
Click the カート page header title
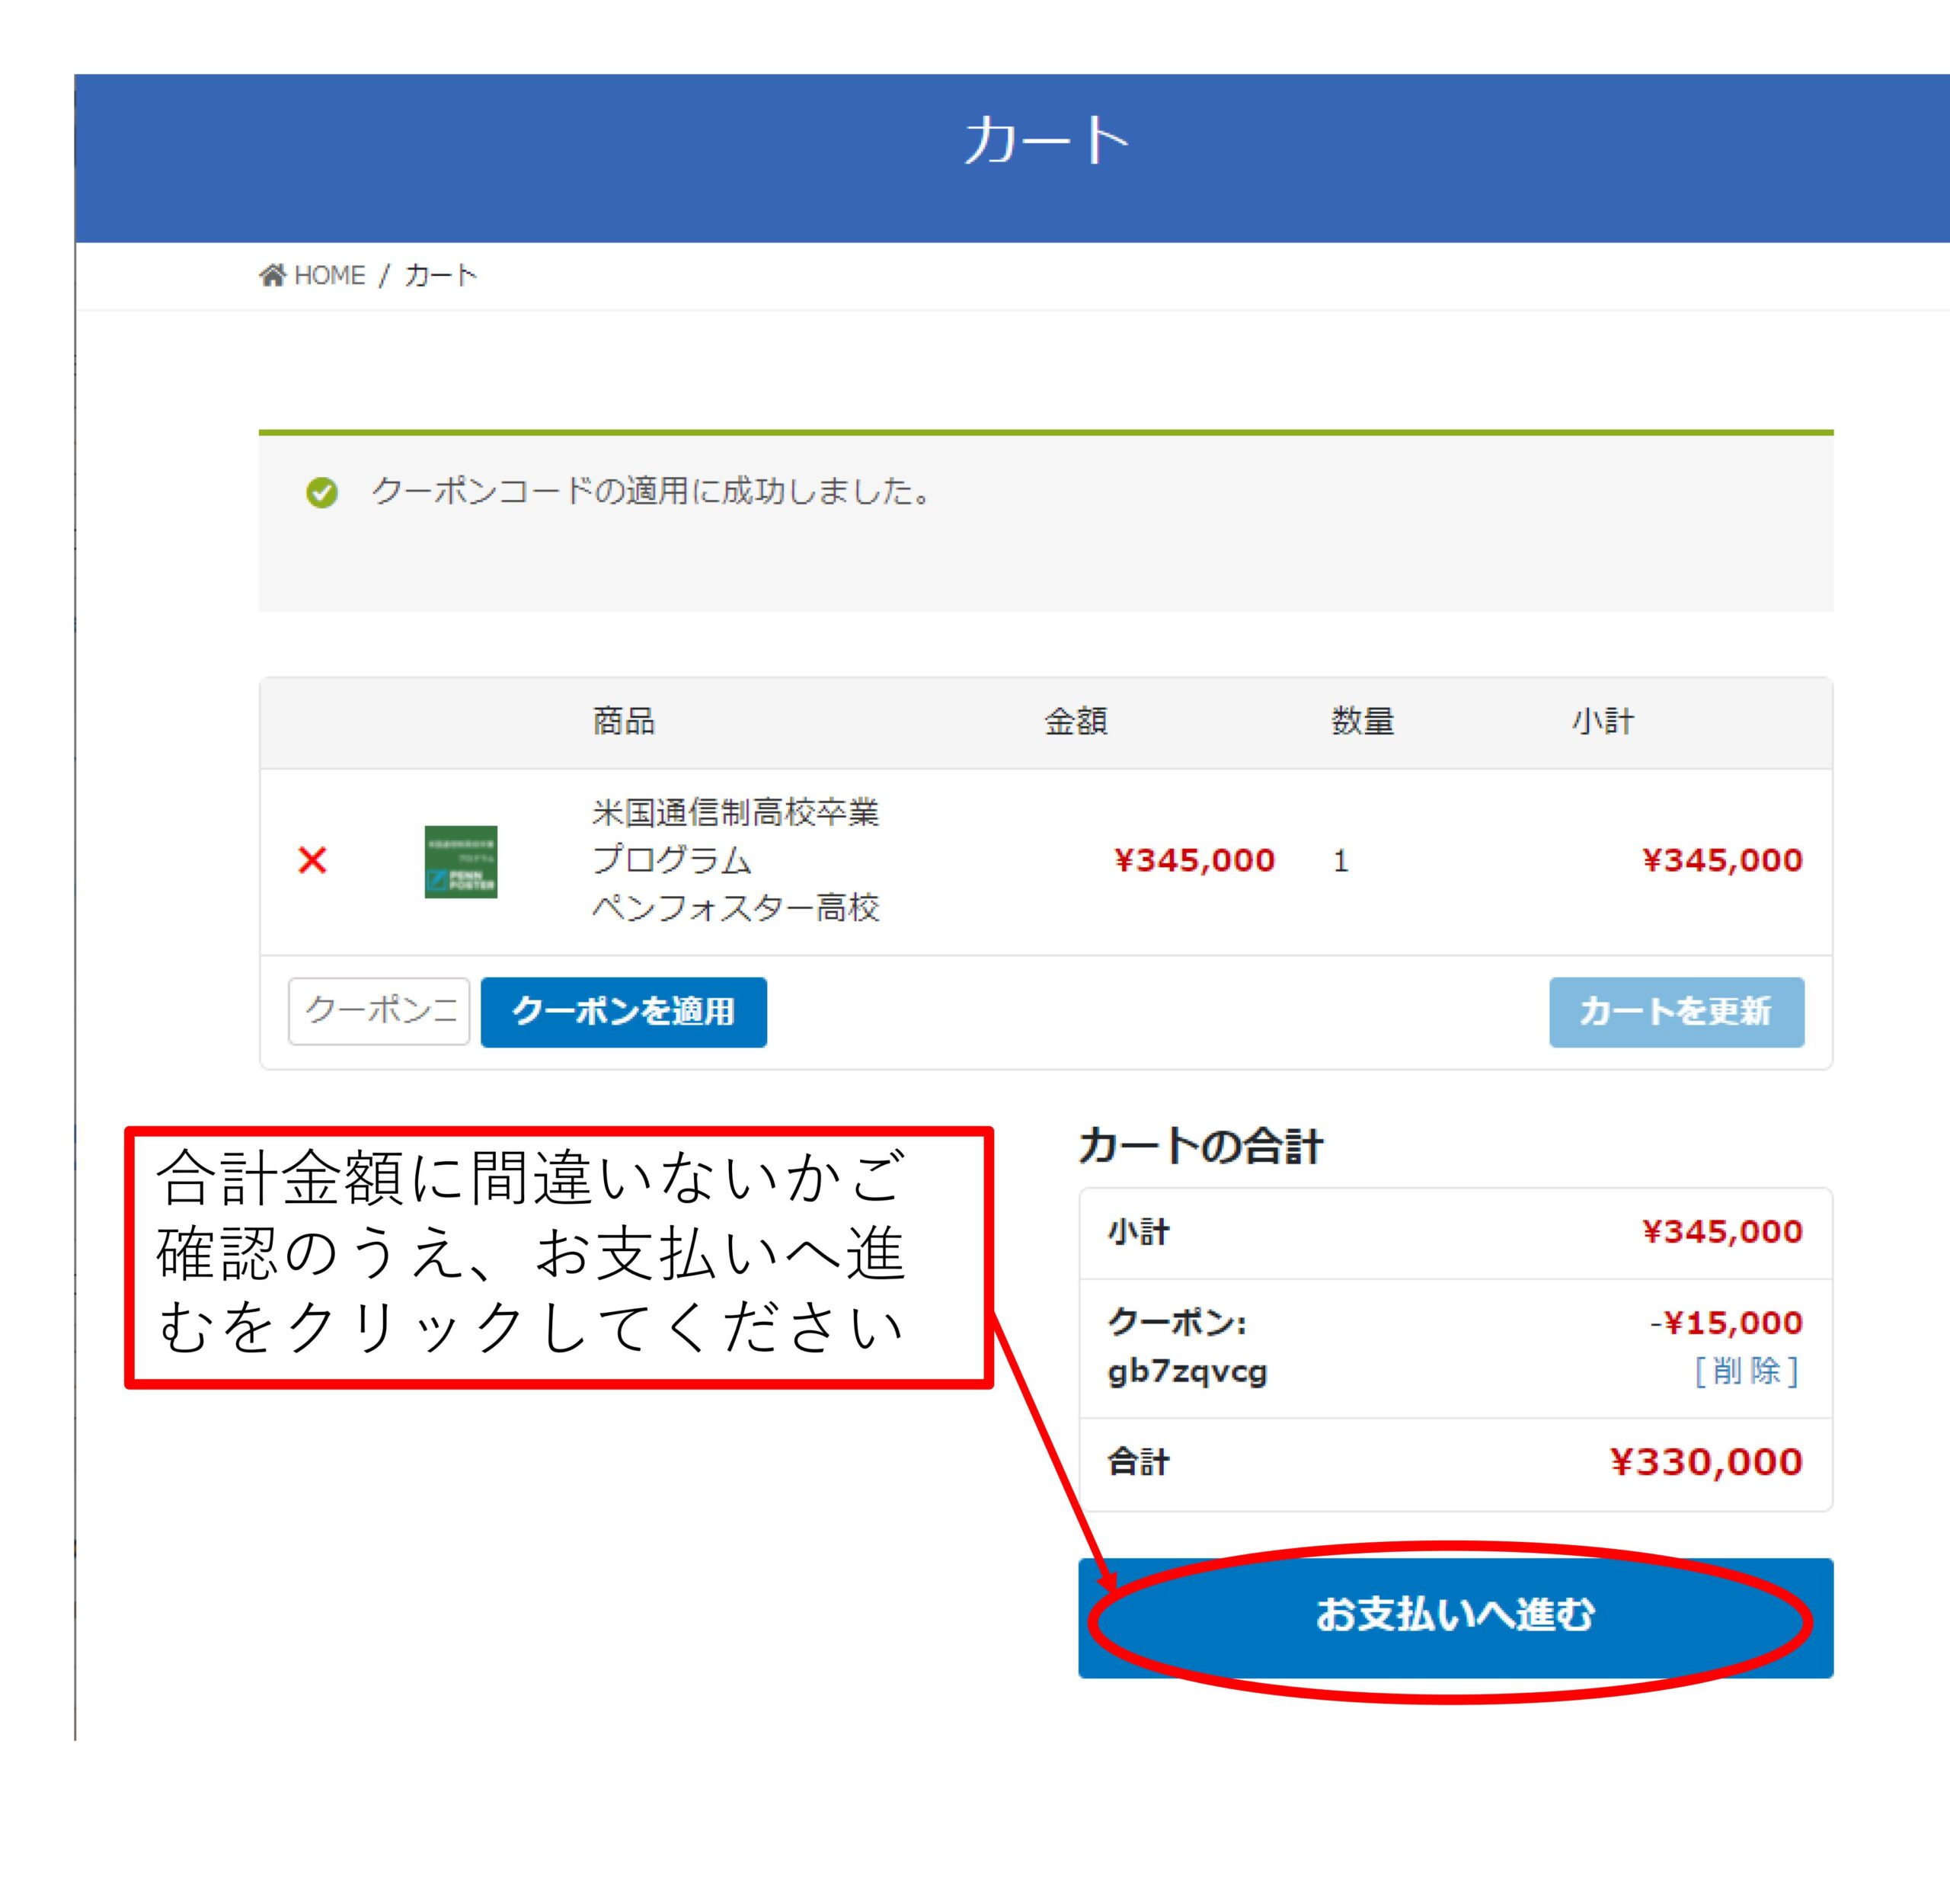coord(1046,140)
